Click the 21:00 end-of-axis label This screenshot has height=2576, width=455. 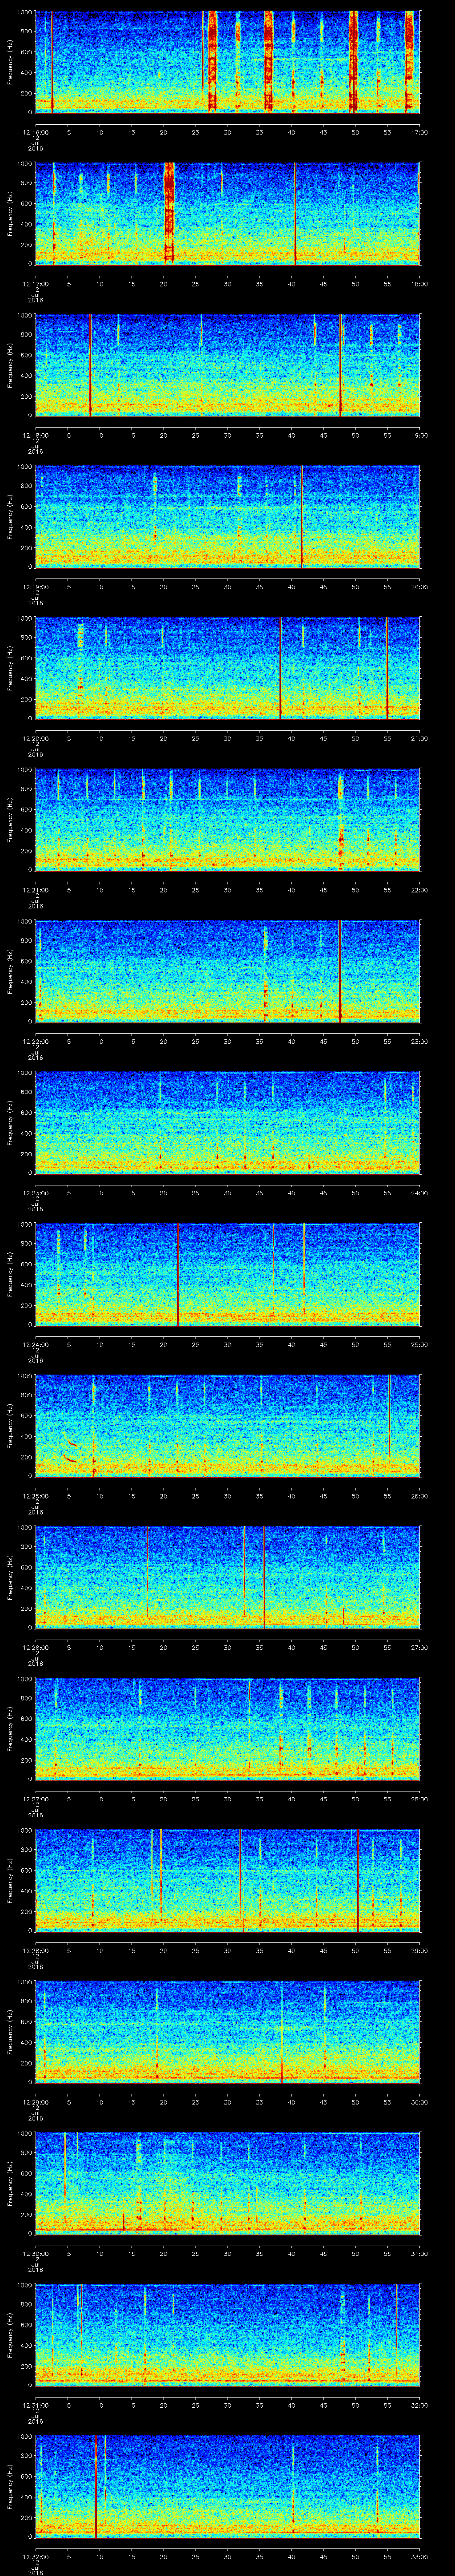click(x=419, y=738)
